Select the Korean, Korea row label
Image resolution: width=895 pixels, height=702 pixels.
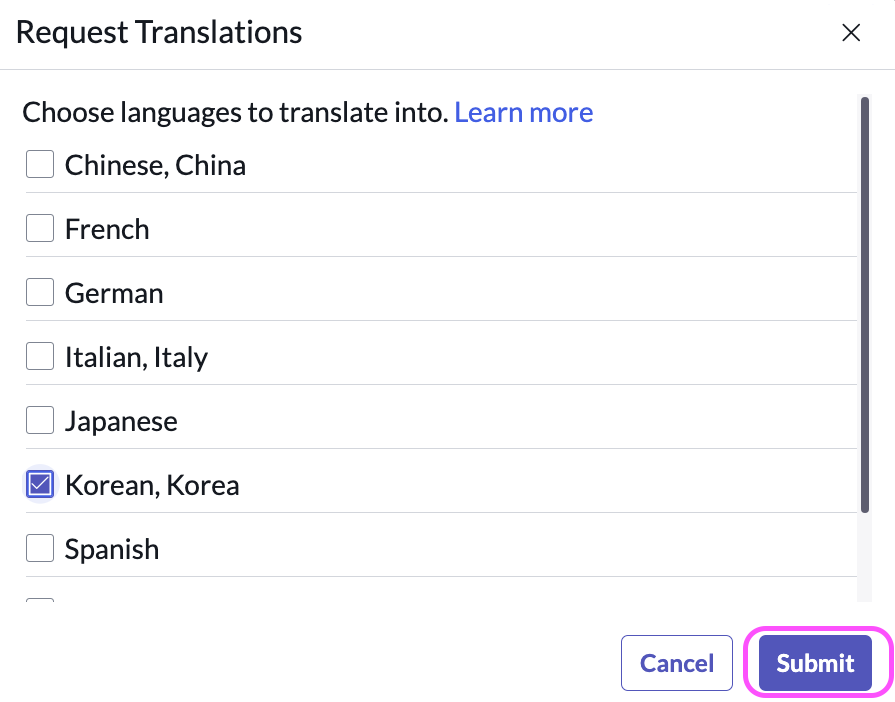coord(151,484)
